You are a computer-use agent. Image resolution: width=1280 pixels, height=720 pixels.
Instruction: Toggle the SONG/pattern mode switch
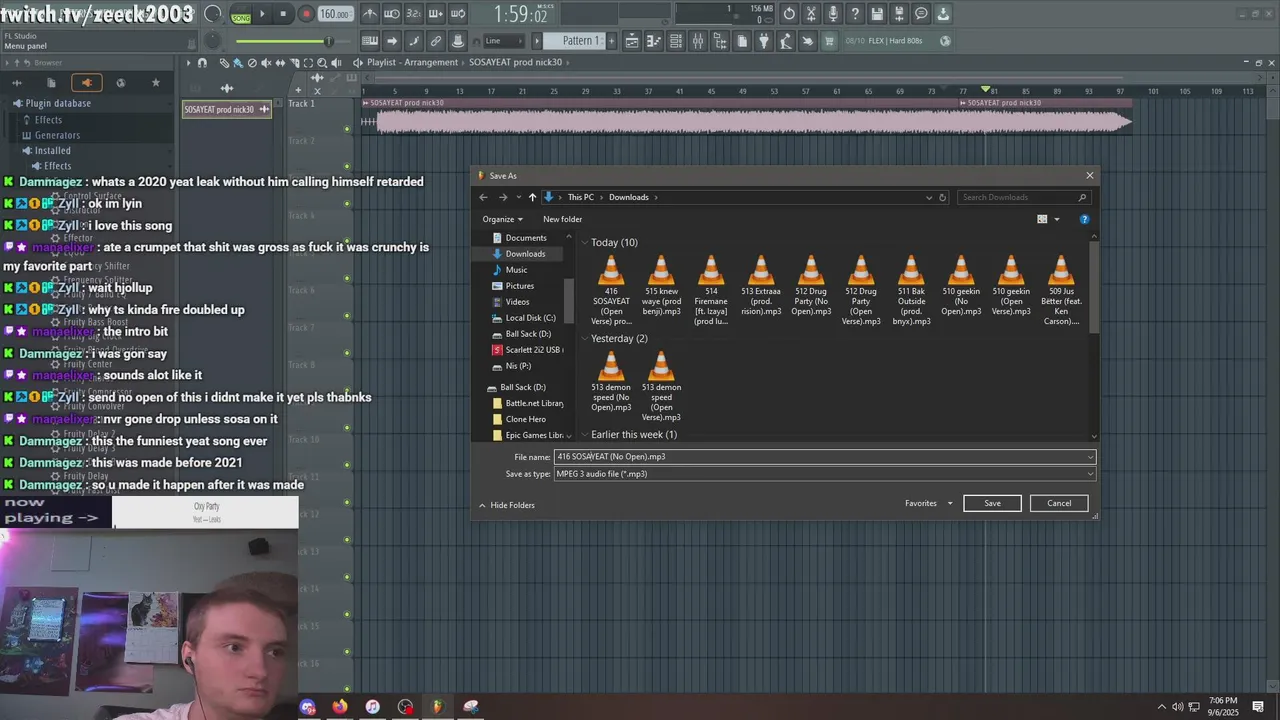coord(241,16)
